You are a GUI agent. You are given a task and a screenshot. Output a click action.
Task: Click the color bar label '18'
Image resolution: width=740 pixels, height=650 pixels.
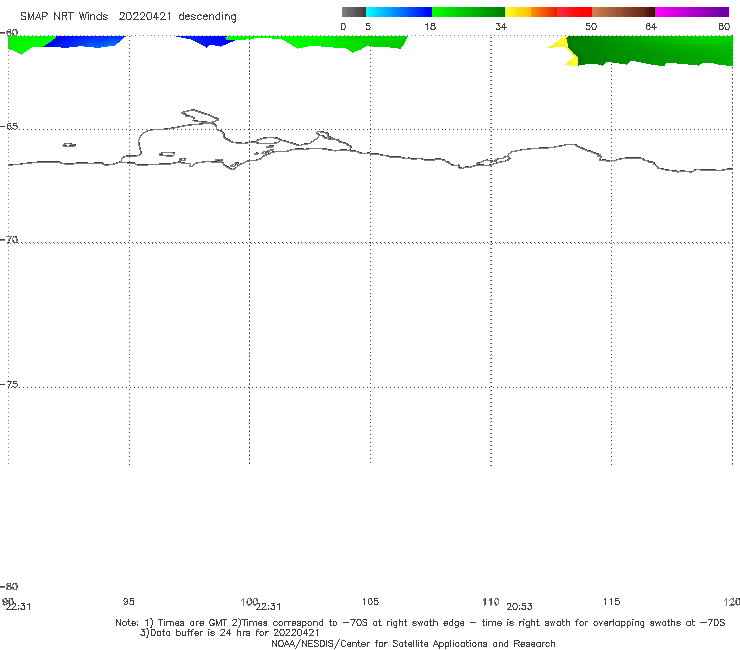tap(430, 27)
